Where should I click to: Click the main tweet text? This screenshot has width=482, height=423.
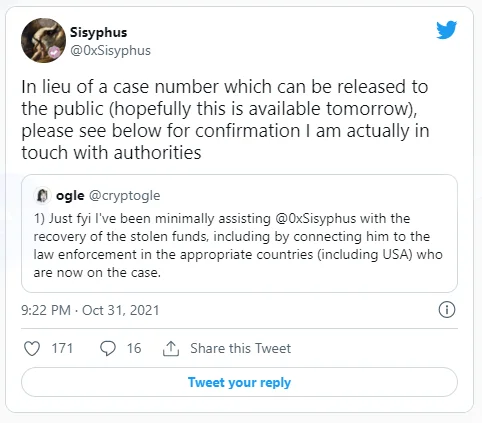225,119
